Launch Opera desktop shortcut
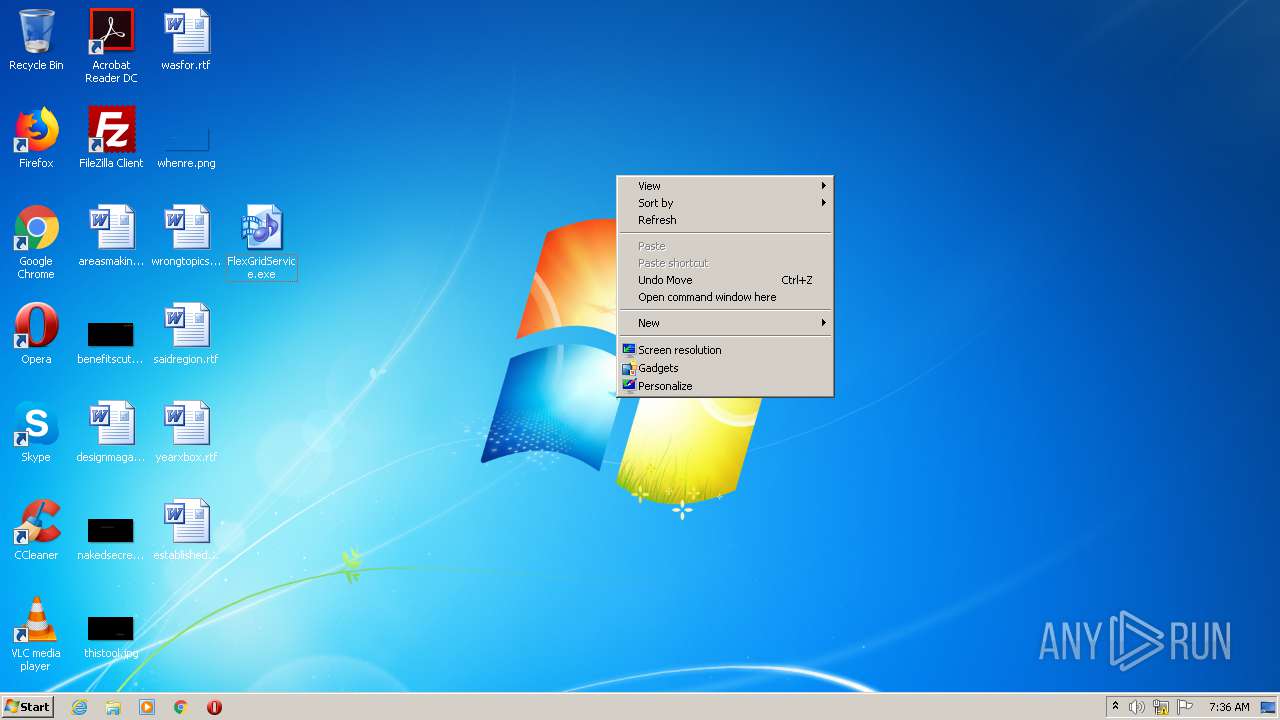The width and height of the screenshot is (1280, 720). tap(36, 334)
